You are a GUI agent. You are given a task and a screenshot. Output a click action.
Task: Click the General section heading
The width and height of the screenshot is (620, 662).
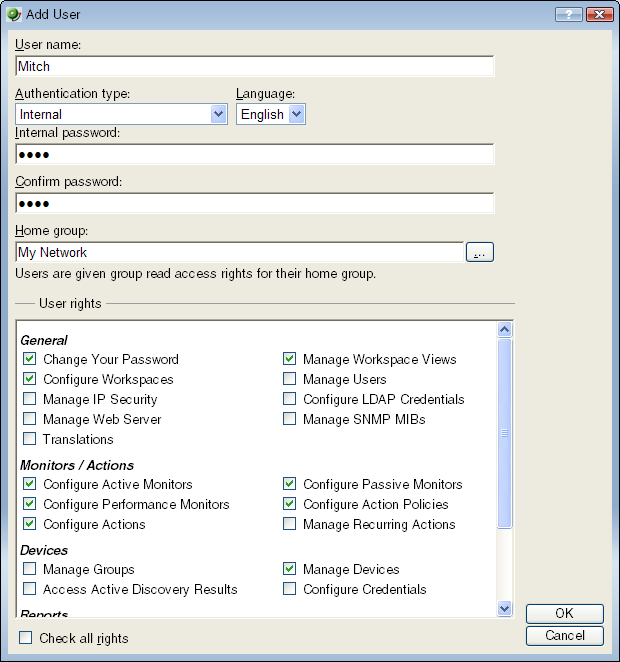tap(44, 340)
